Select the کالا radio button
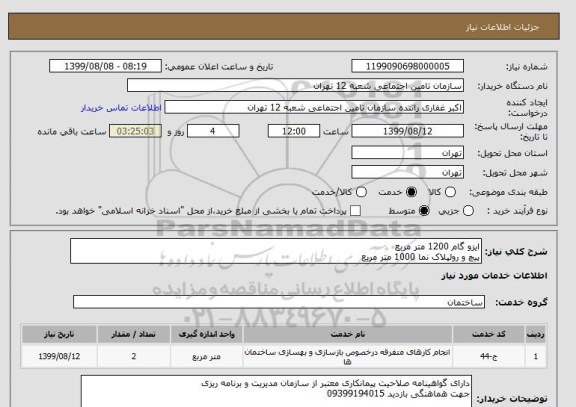 (450, 192)
